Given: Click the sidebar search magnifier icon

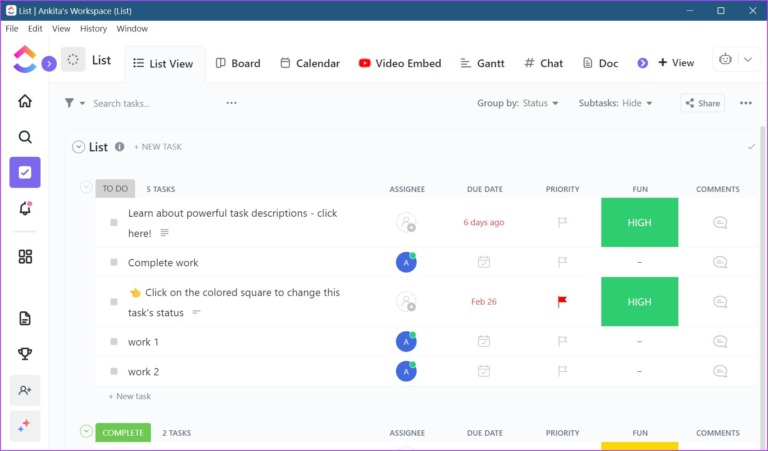Looking at the screenshot, I should pyautogui.click(x=25, y=137).
